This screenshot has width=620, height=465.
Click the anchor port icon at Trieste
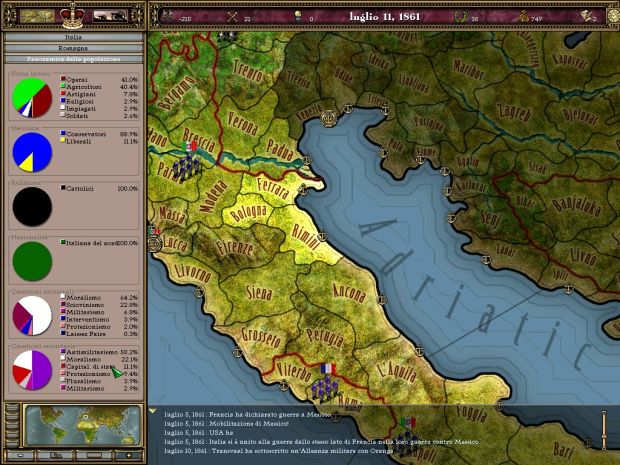(385, 111)
